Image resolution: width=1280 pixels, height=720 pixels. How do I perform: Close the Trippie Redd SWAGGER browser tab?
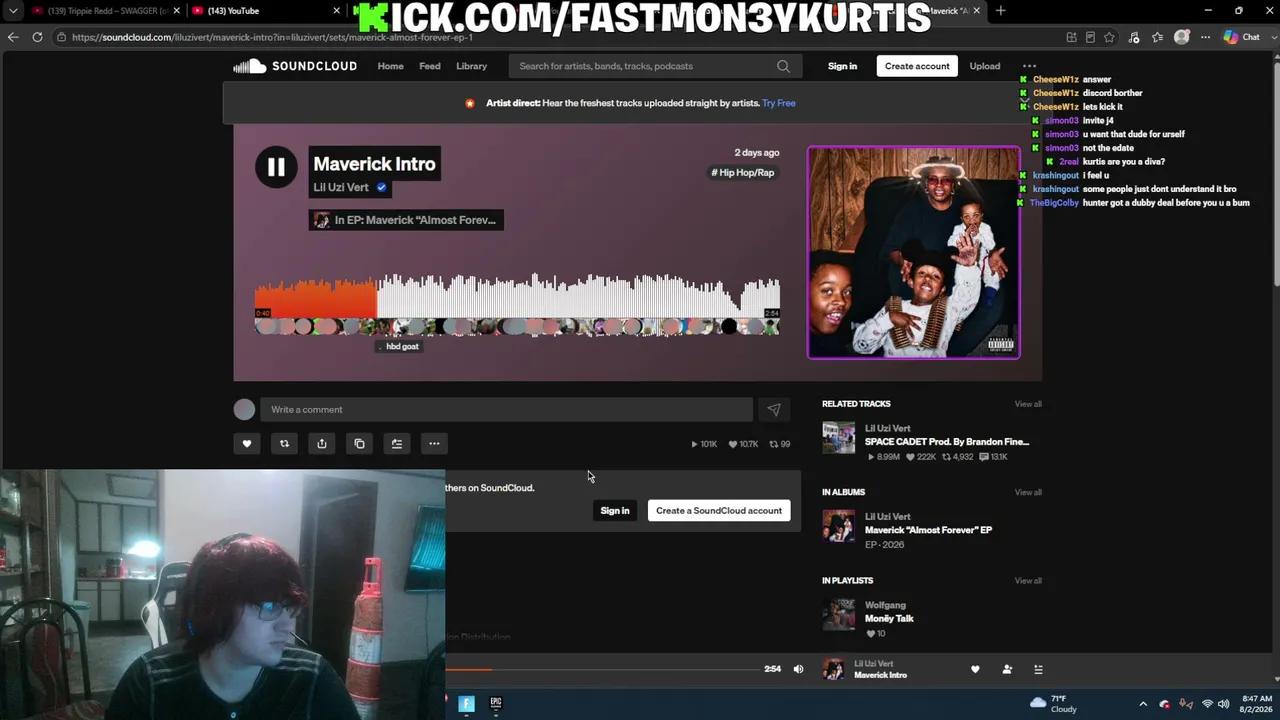click(x=176, y=11)
